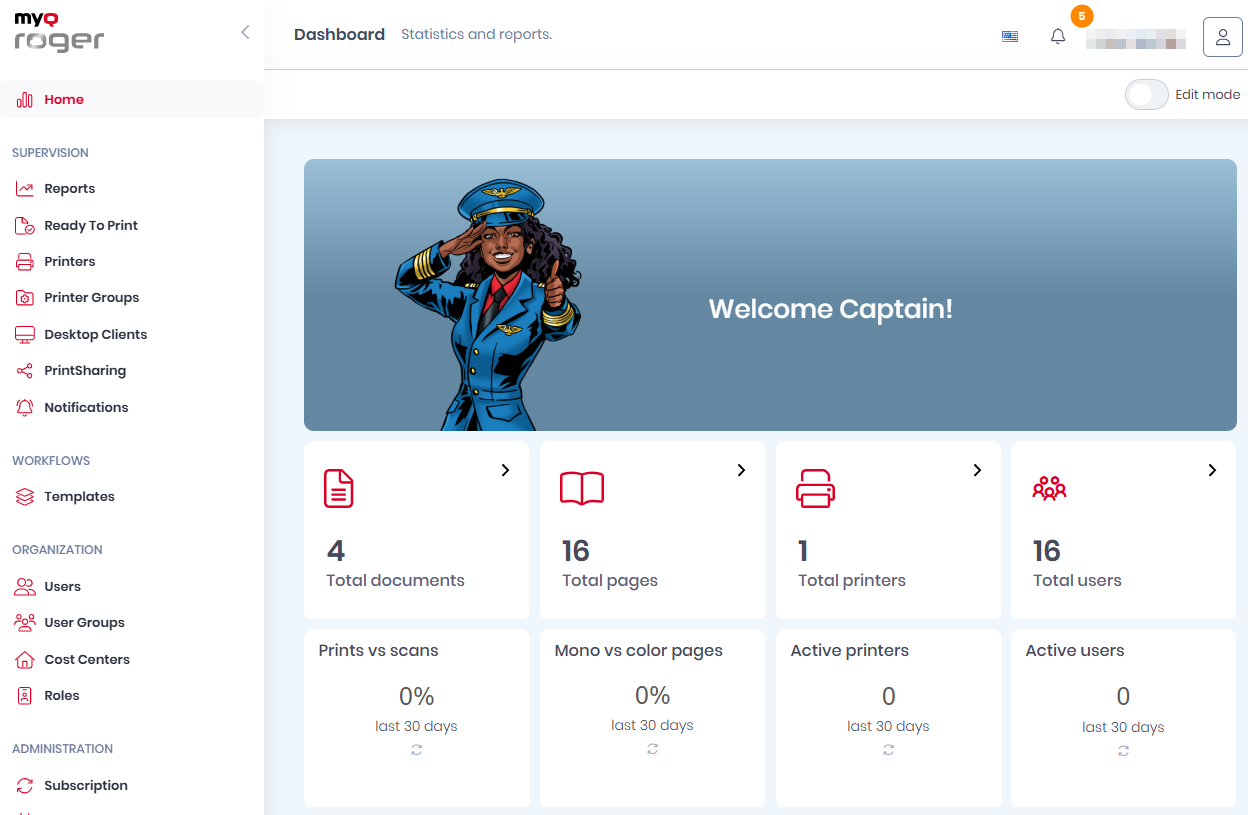
Task: Collapse the sidebar with the chevron
Action: click(x=245, y=33)
